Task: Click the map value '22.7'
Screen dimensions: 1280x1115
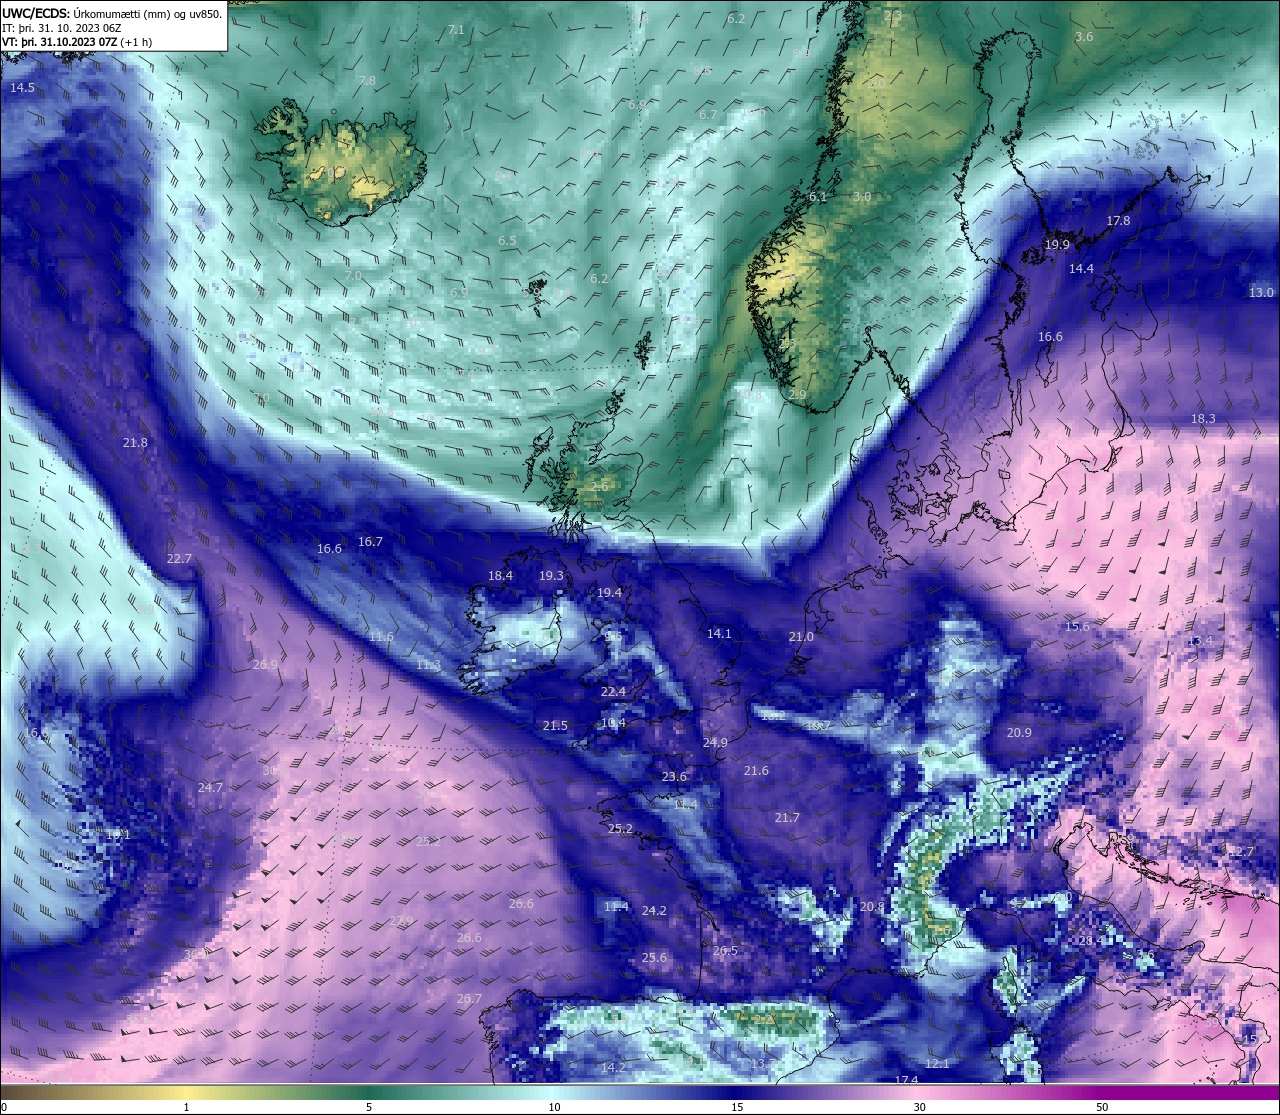Action: 179,559
